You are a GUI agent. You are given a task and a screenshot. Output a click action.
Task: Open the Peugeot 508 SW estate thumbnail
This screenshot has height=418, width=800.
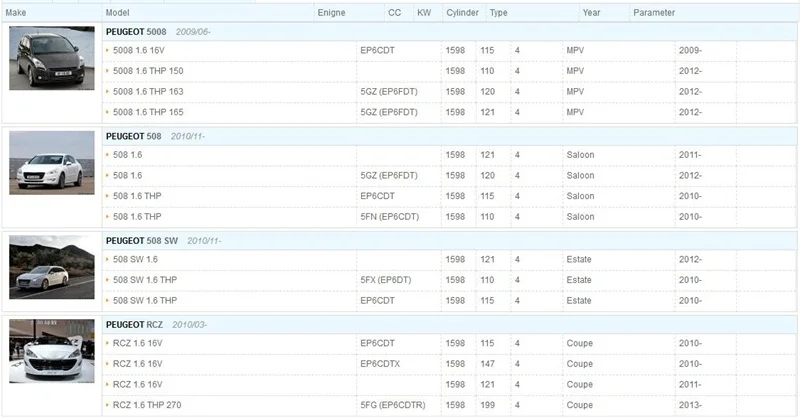(x=52, y=267)
